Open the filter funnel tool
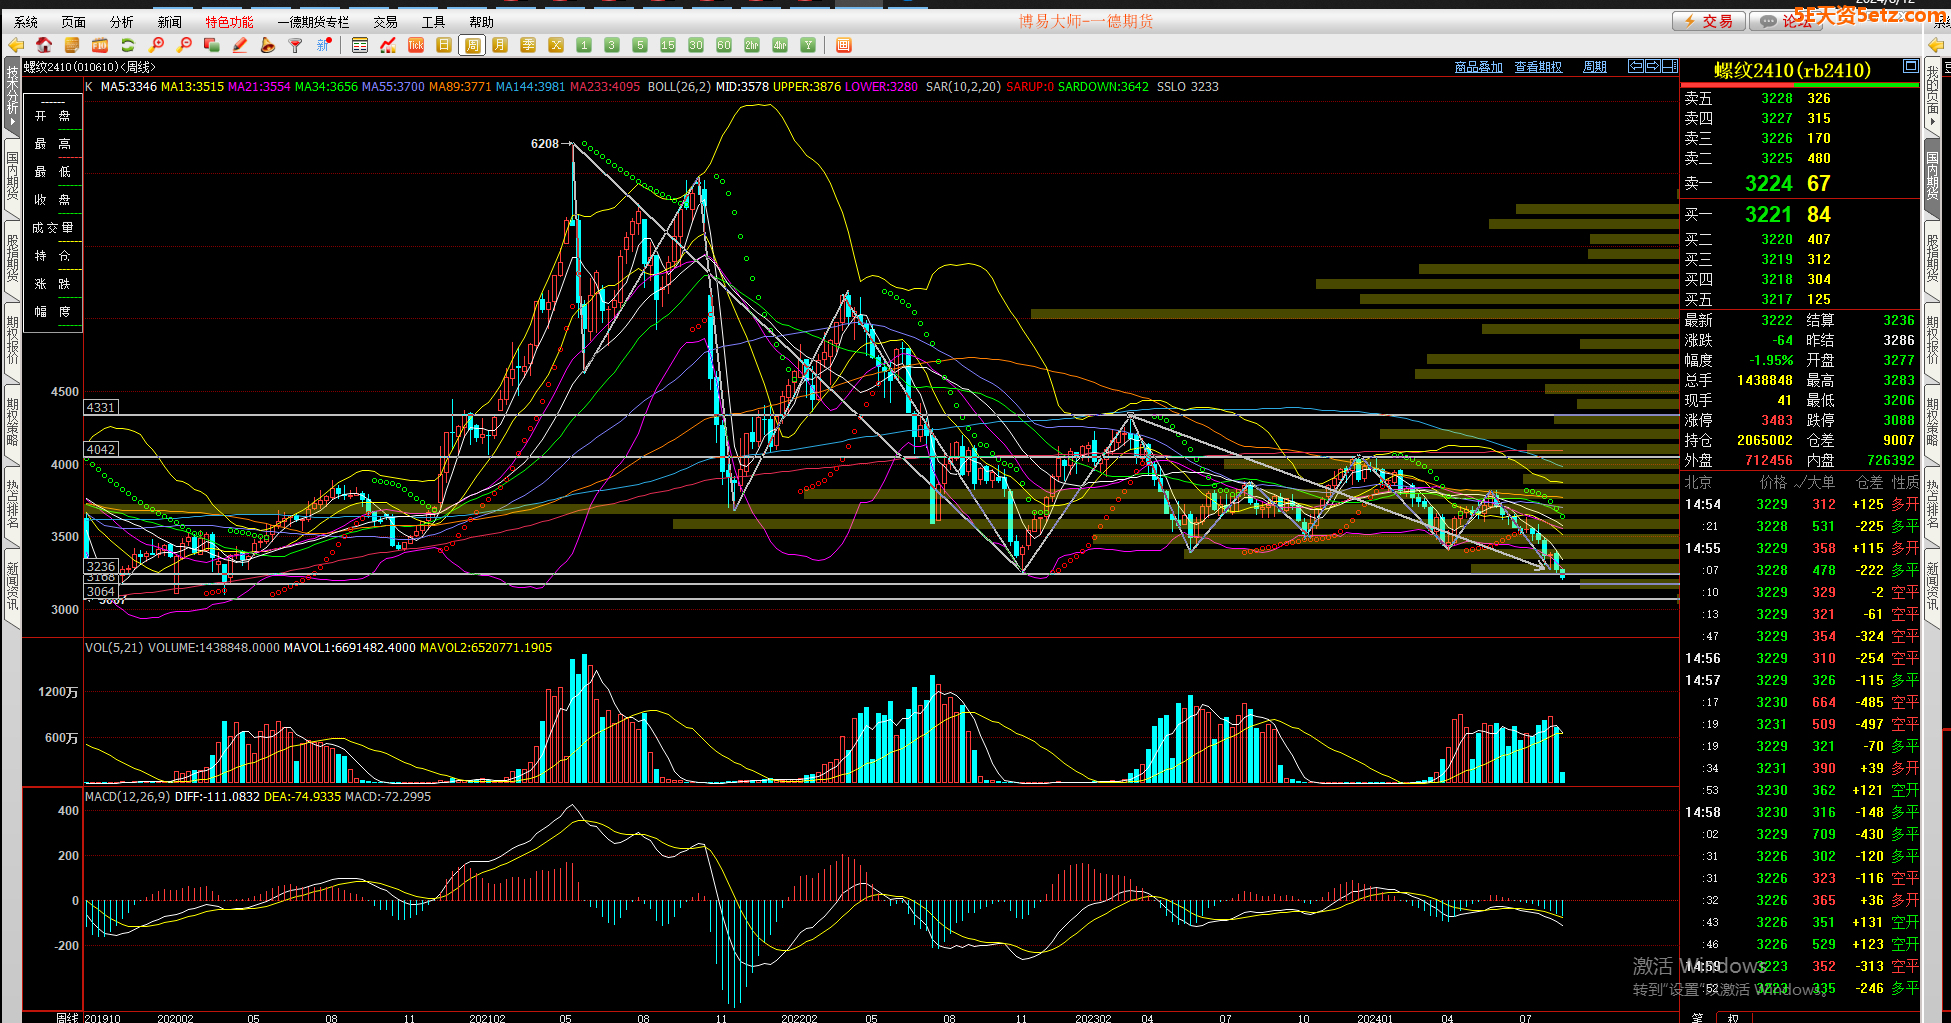 click(x=295, y=45)
